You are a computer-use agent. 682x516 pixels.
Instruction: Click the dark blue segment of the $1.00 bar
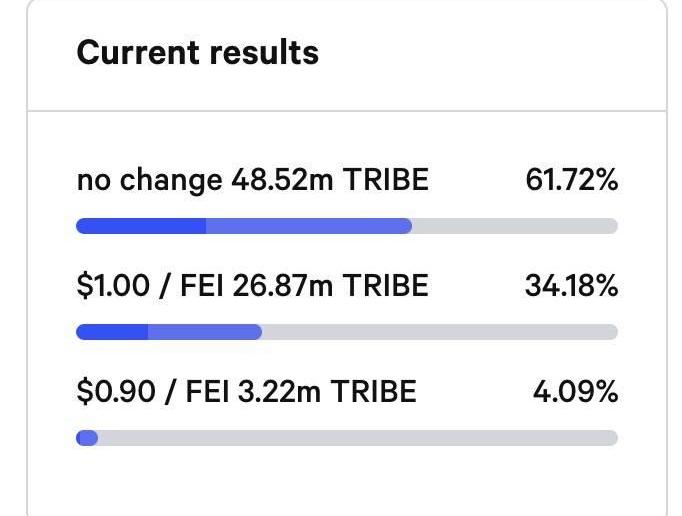tap(112, 332)
